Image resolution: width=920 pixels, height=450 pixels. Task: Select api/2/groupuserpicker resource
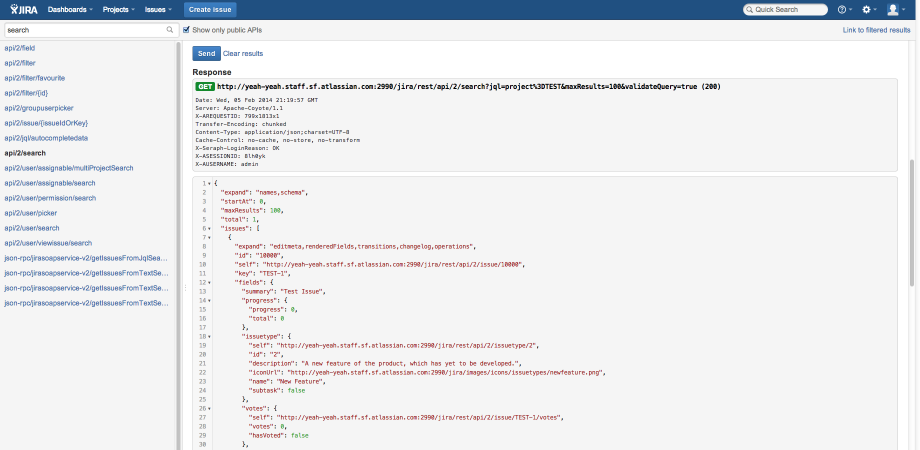(x=39, y=108)
